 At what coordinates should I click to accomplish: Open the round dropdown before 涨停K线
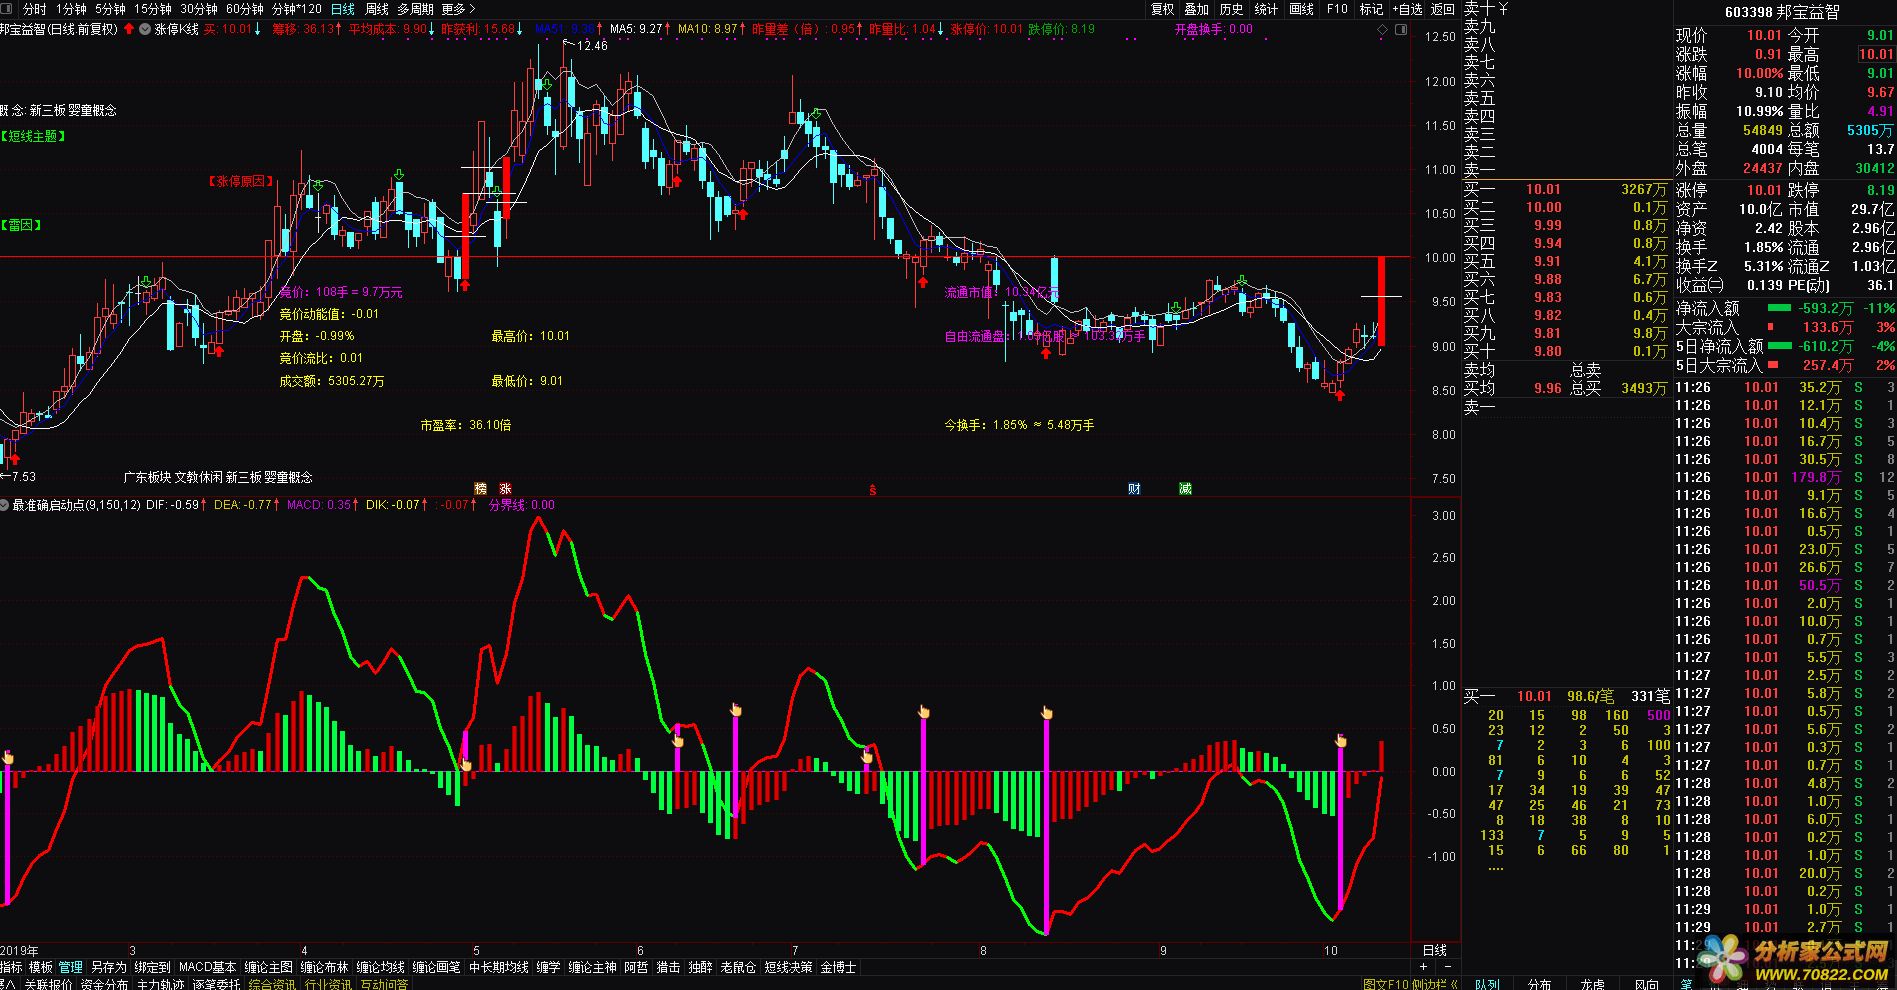[x=145, y=29]
